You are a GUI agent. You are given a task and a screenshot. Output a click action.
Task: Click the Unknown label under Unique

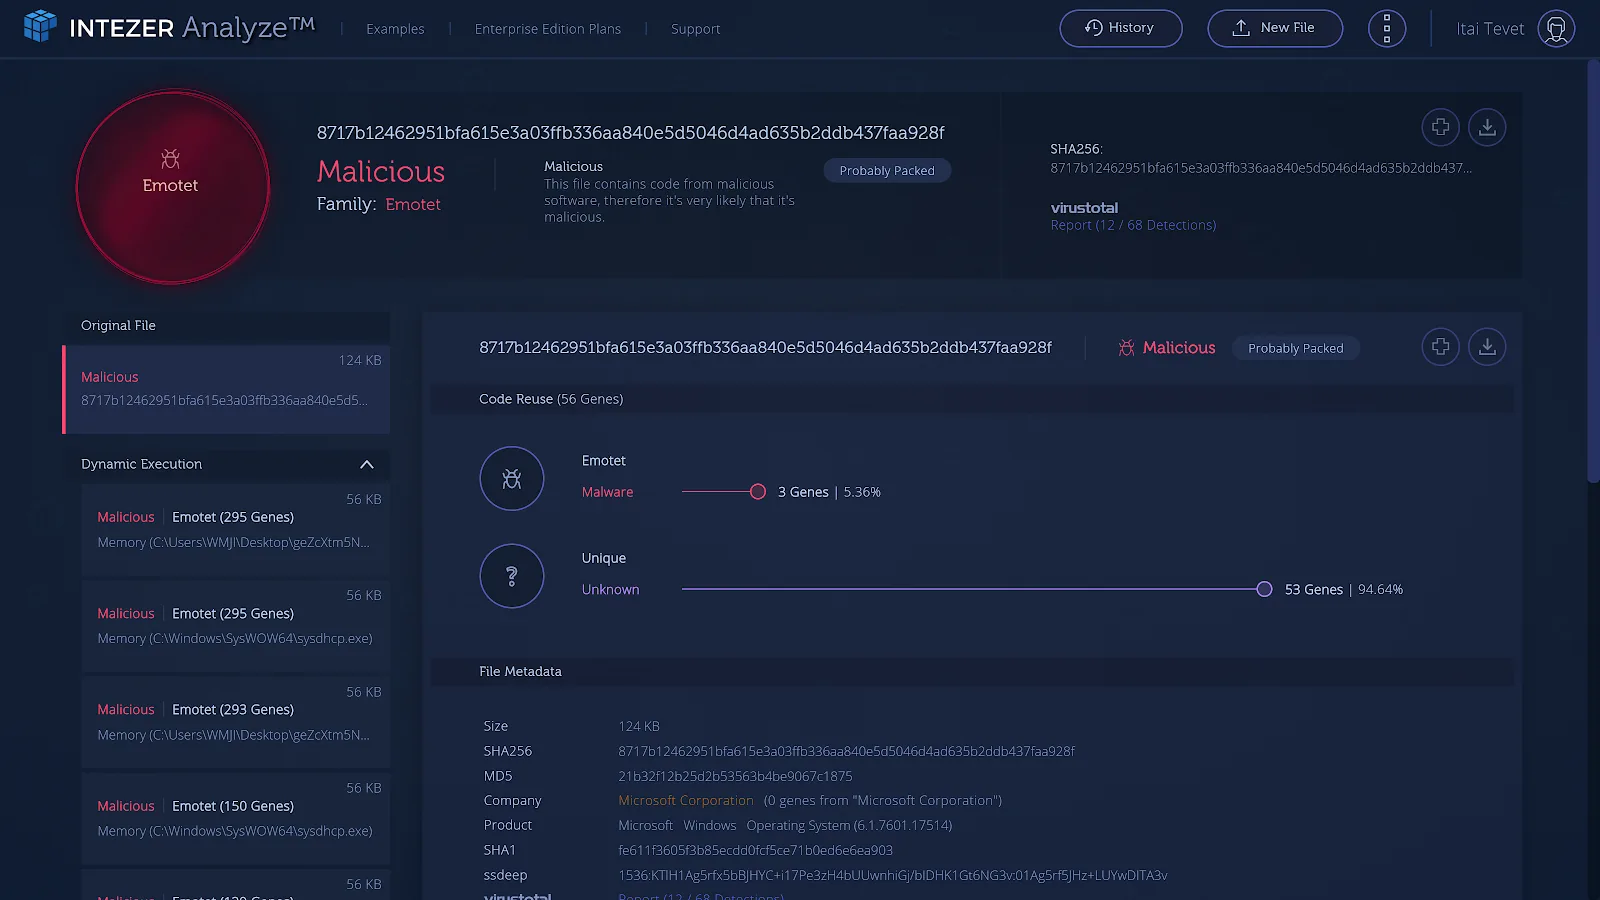[610, 590]
